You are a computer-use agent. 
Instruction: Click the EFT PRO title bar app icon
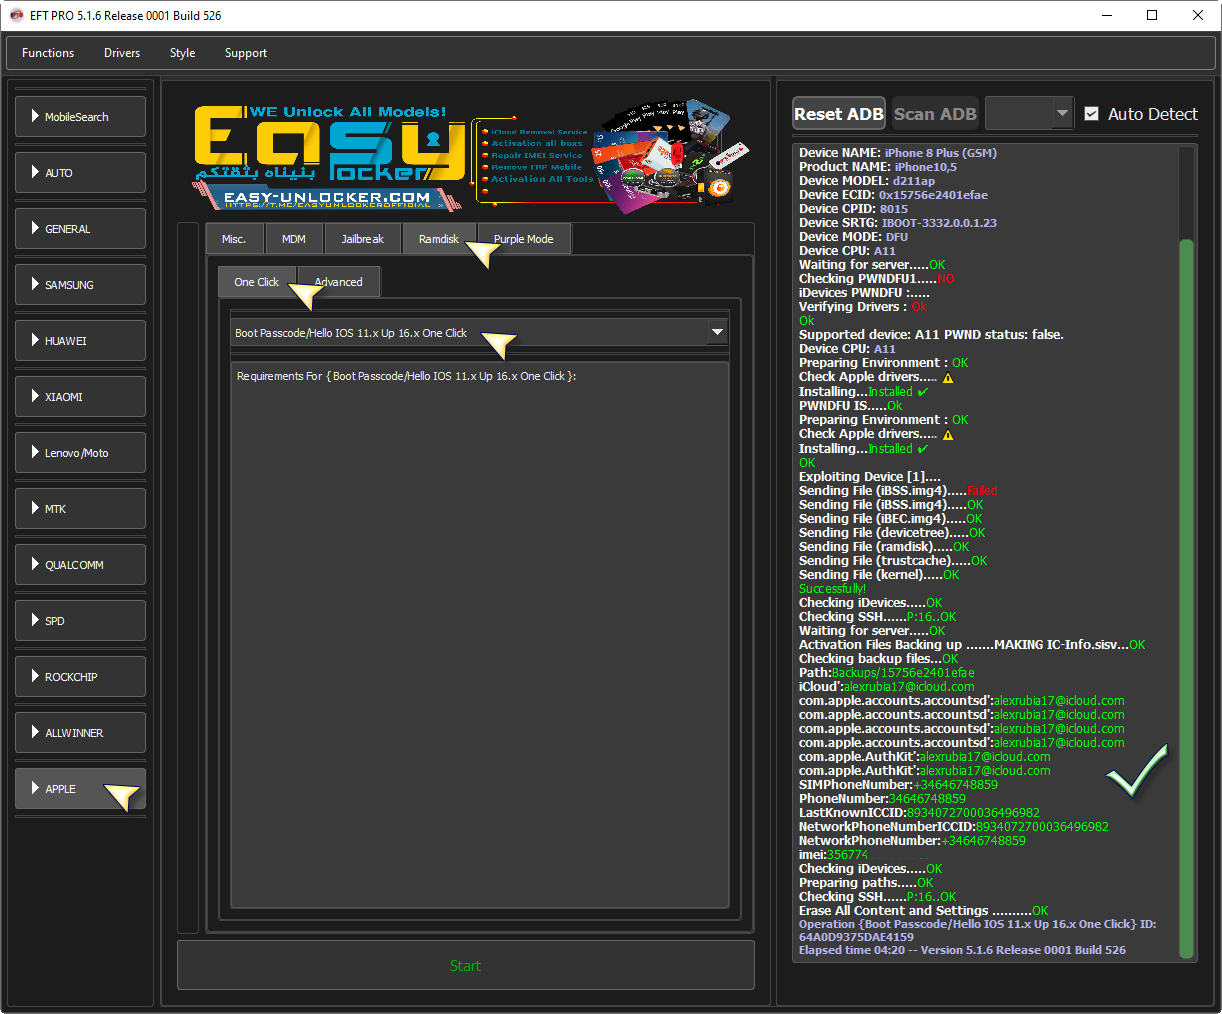[x=16, y=15]
